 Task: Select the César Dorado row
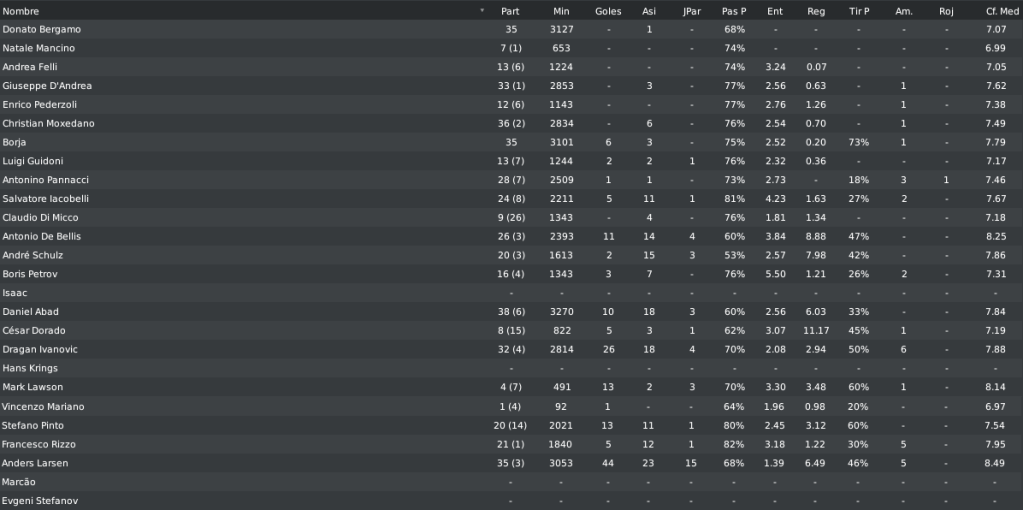coord(512,331)
